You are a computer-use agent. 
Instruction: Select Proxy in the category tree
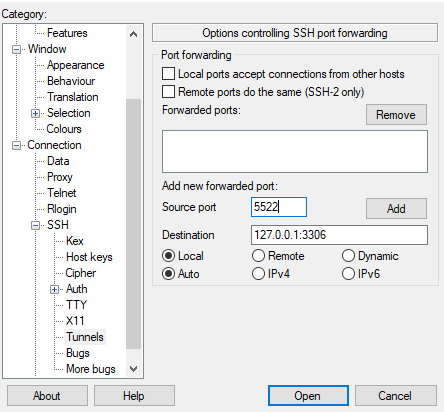pyautogui.click(x=60, y=177)
